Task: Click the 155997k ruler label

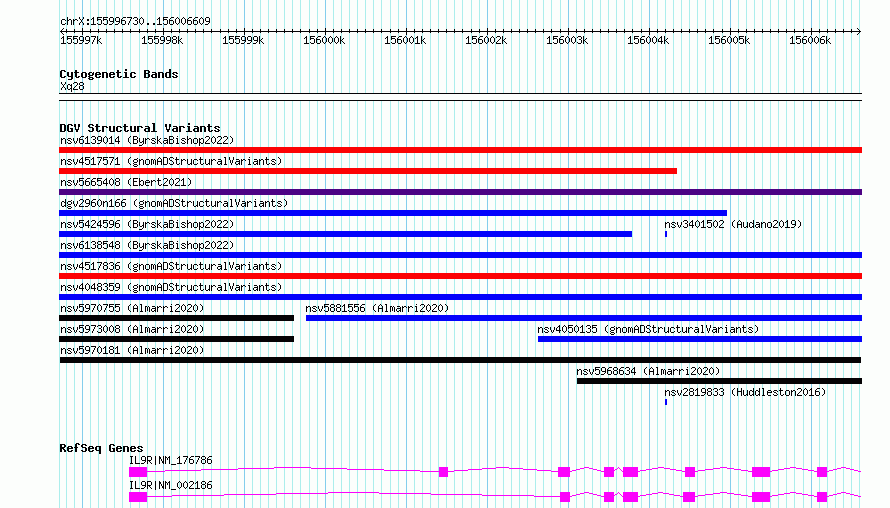Action: coord(81,40)
